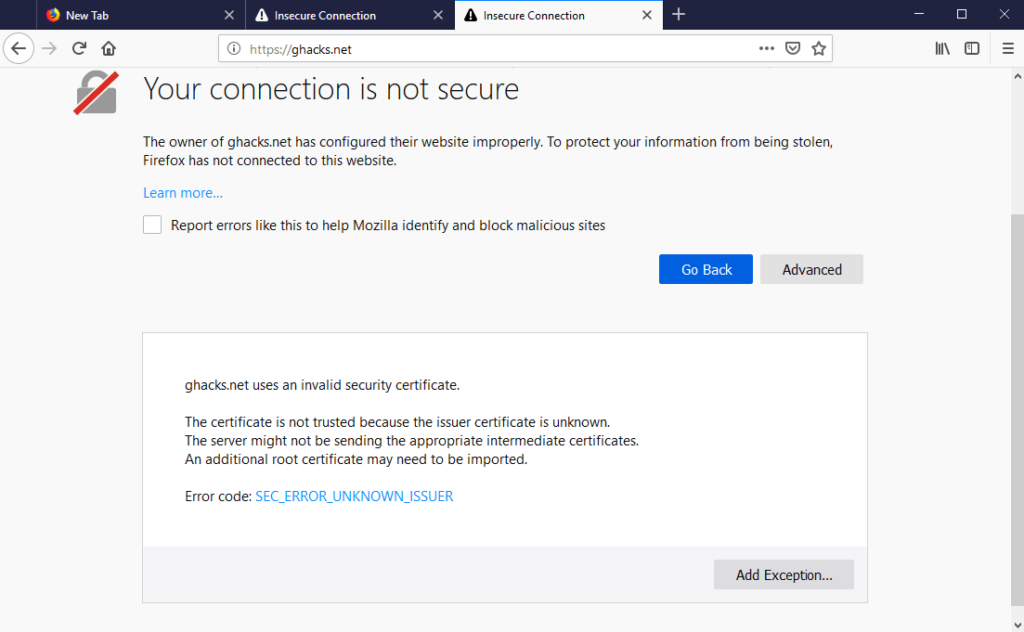Viewport: 1024px width, 632px height.
Task: Collapse the Advanced details section
Action: pyautogui.click(x=811, y=269)
